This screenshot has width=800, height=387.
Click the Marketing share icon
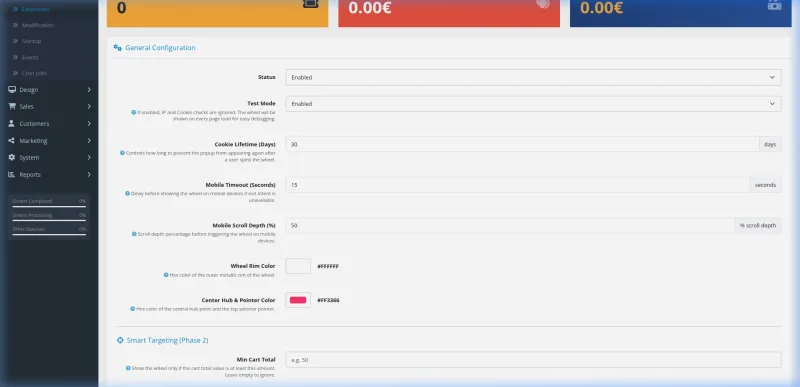point(11,141)
